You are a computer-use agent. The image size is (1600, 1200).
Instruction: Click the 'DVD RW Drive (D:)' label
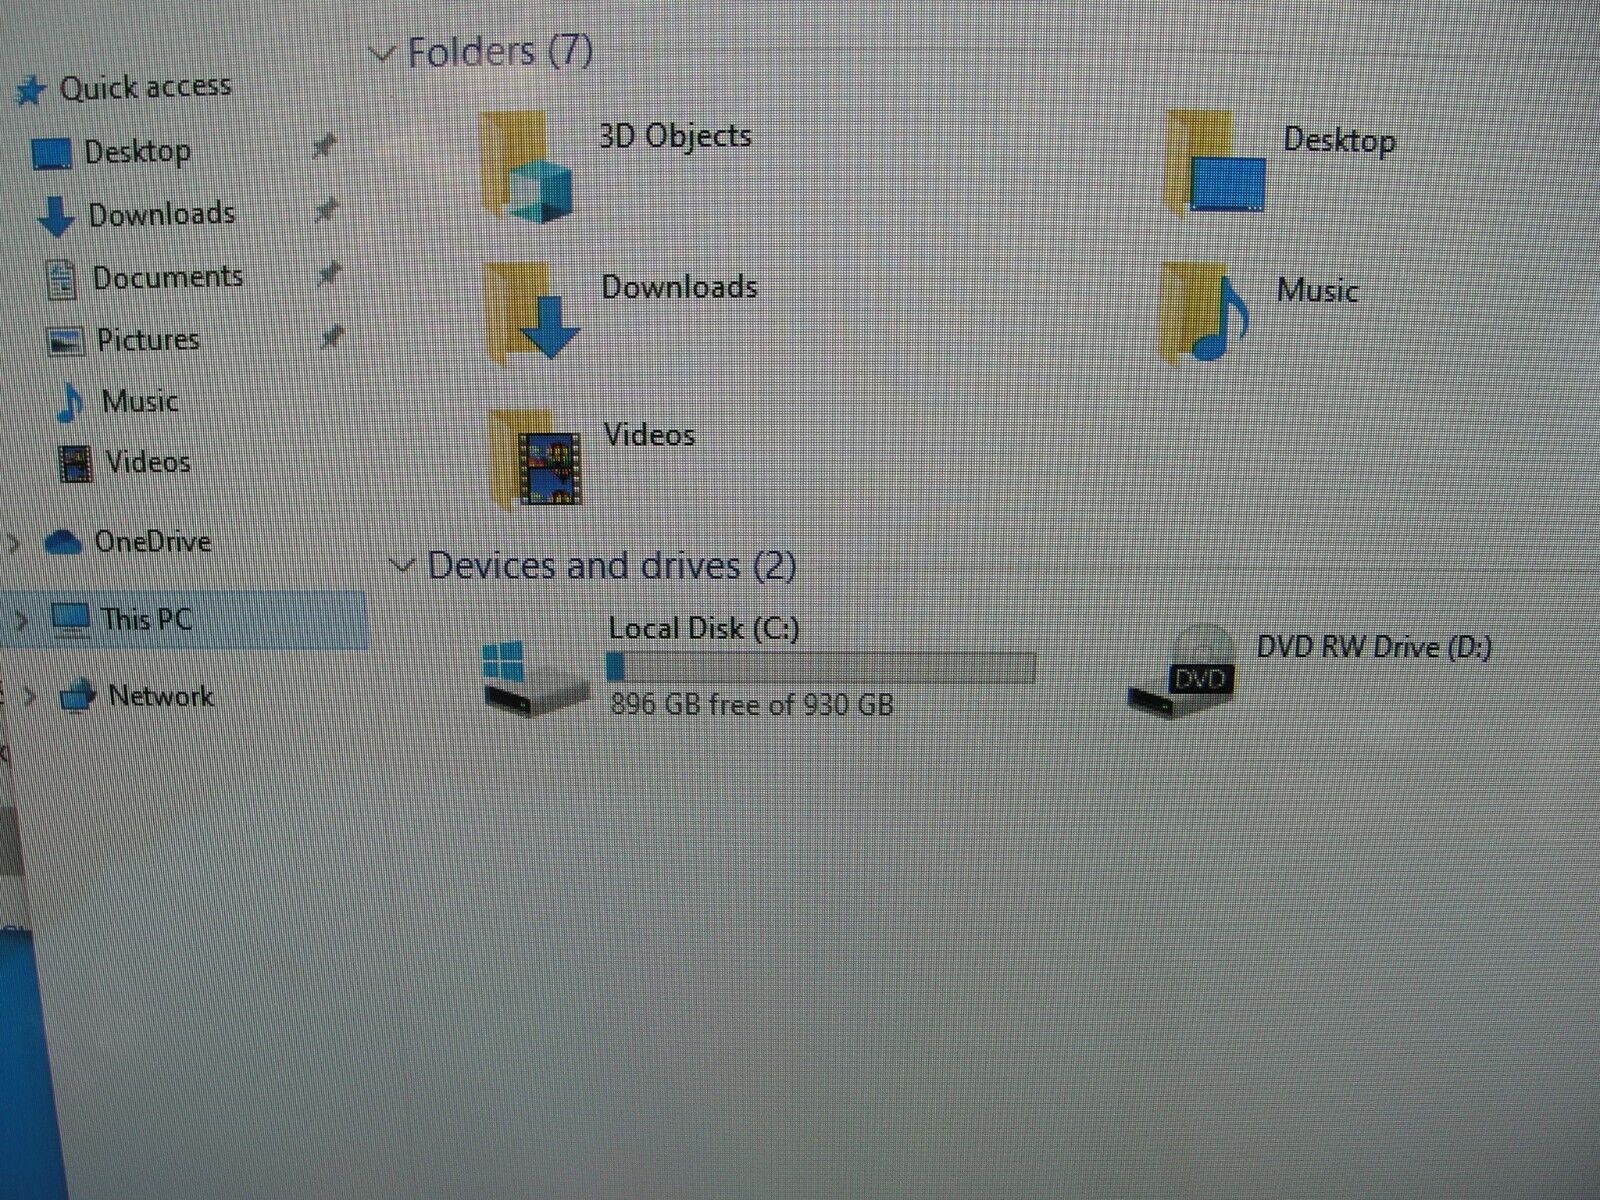tap(1374, 647)
